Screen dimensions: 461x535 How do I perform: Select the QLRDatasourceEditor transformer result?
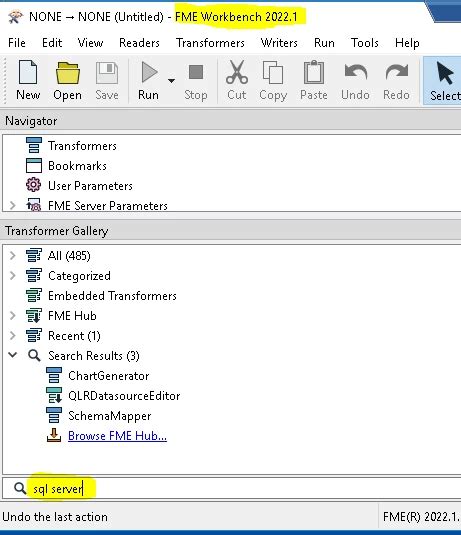(124, 396)
